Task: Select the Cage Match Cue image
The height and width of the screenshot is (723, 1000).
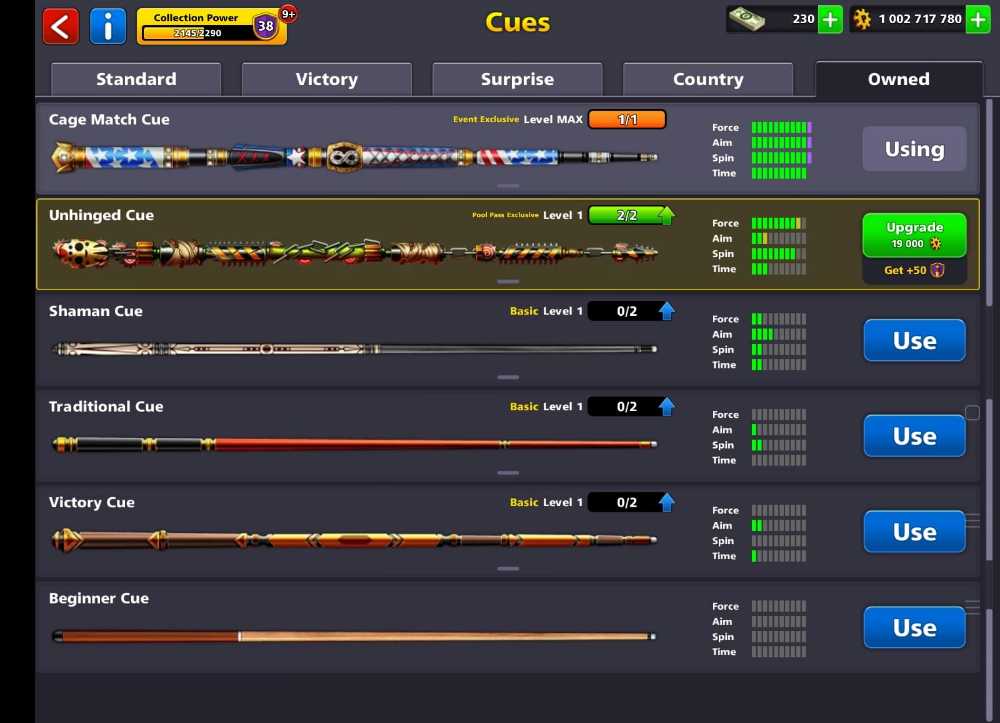Action: (x=355, y=157)
